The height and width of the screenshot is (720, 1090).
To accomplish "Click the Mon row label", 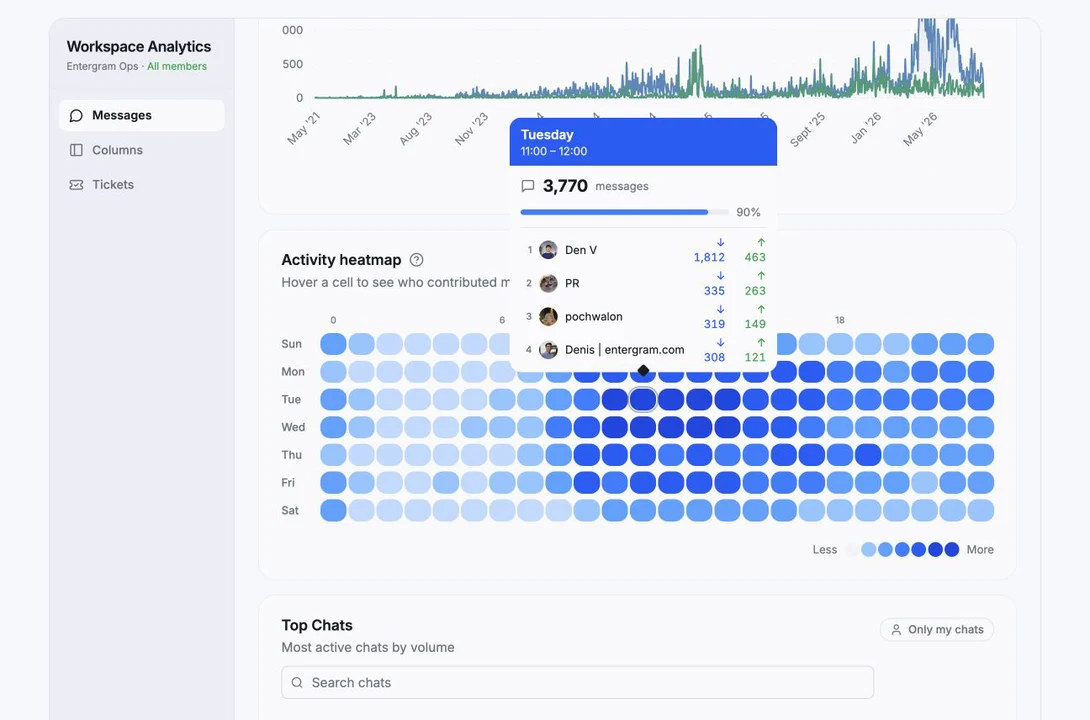I will [293, 372].
